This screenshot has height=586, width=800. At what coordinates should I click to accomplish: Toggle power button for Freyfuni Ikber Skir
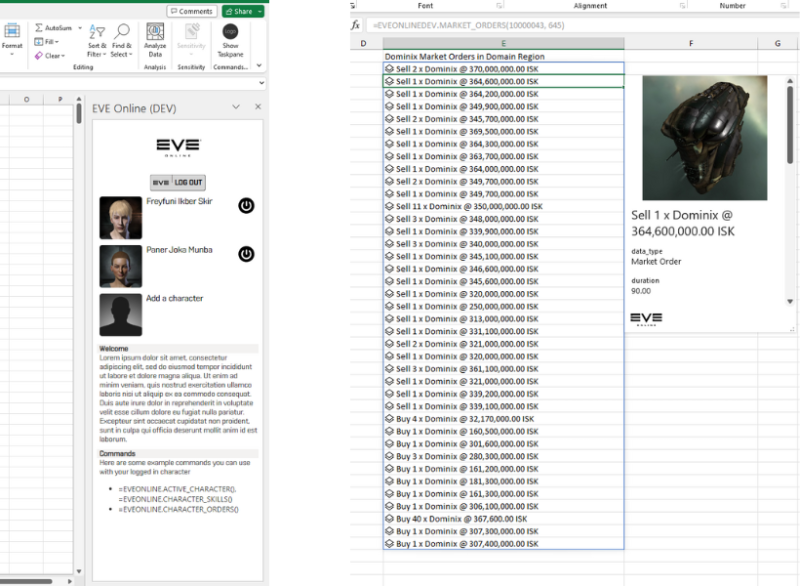pyautogui.click(x=246, y=206)
